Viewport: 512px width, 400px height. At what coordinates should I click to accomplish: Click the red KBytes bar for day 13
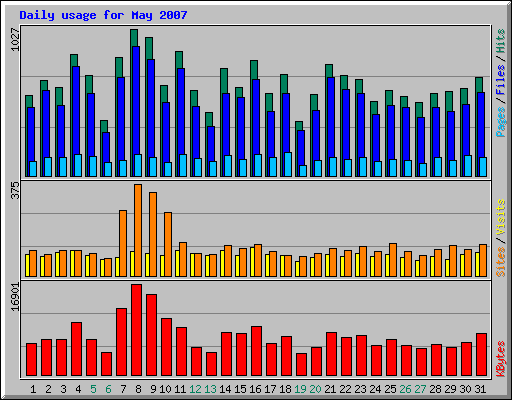(x=211, y=364)
